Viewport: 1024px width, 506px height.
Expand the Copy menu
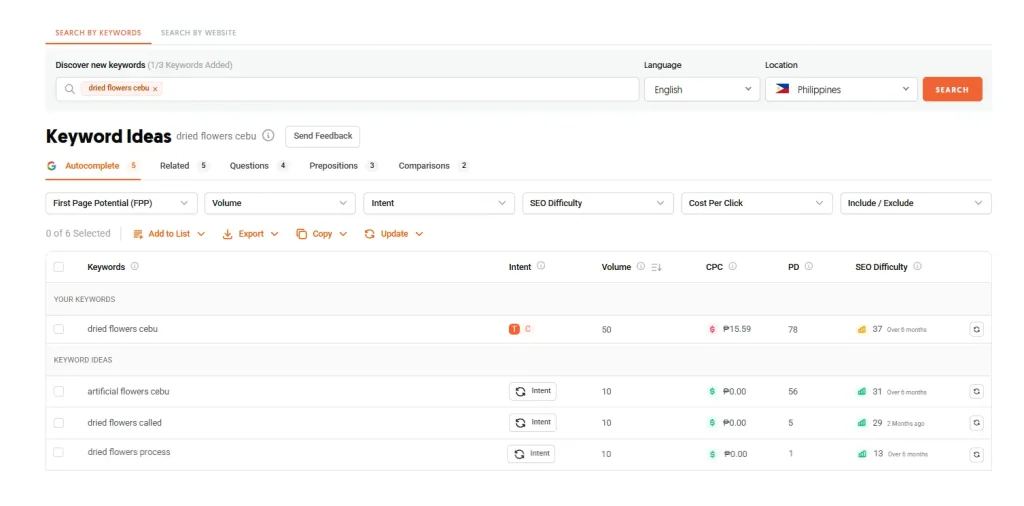(x=322, y=234)
